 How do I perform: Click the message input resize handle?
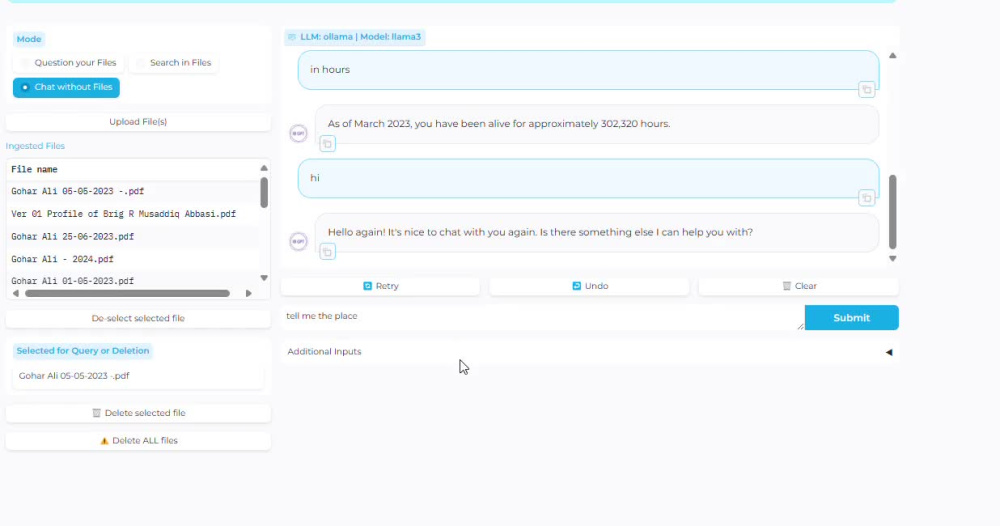[x=800, y=326]
